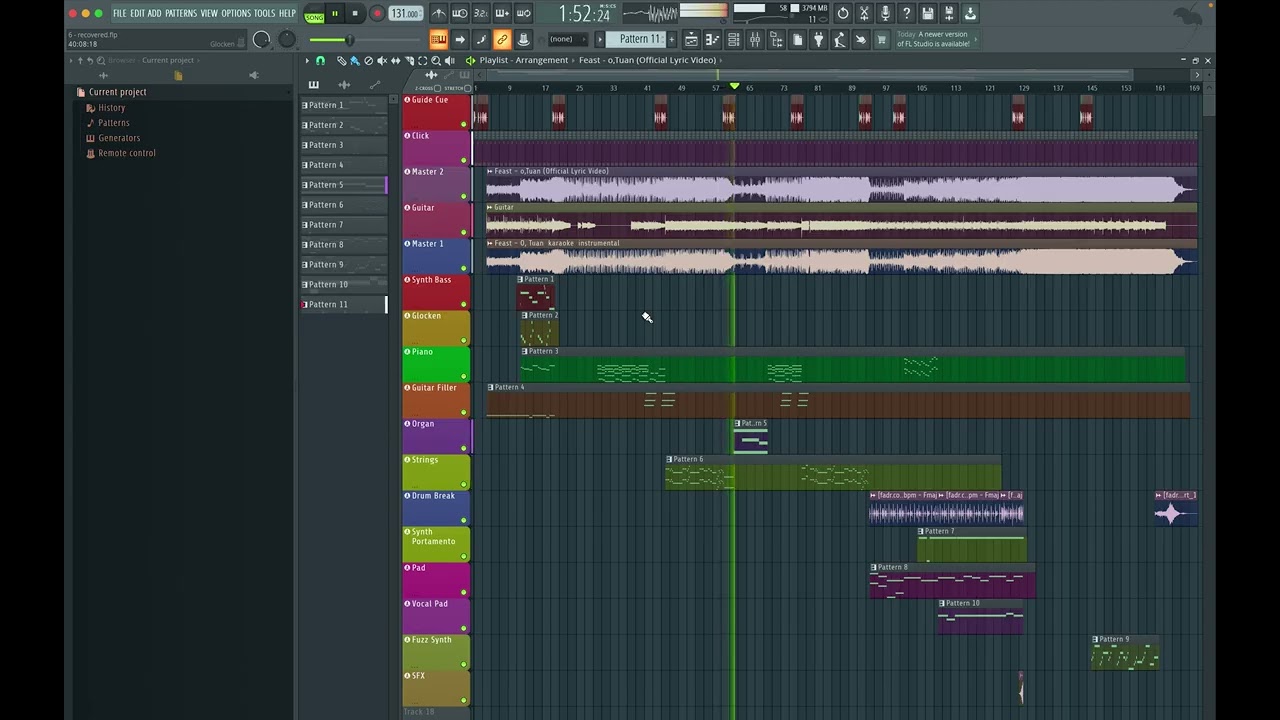Pause playback with the pause button

click(335, 13)
